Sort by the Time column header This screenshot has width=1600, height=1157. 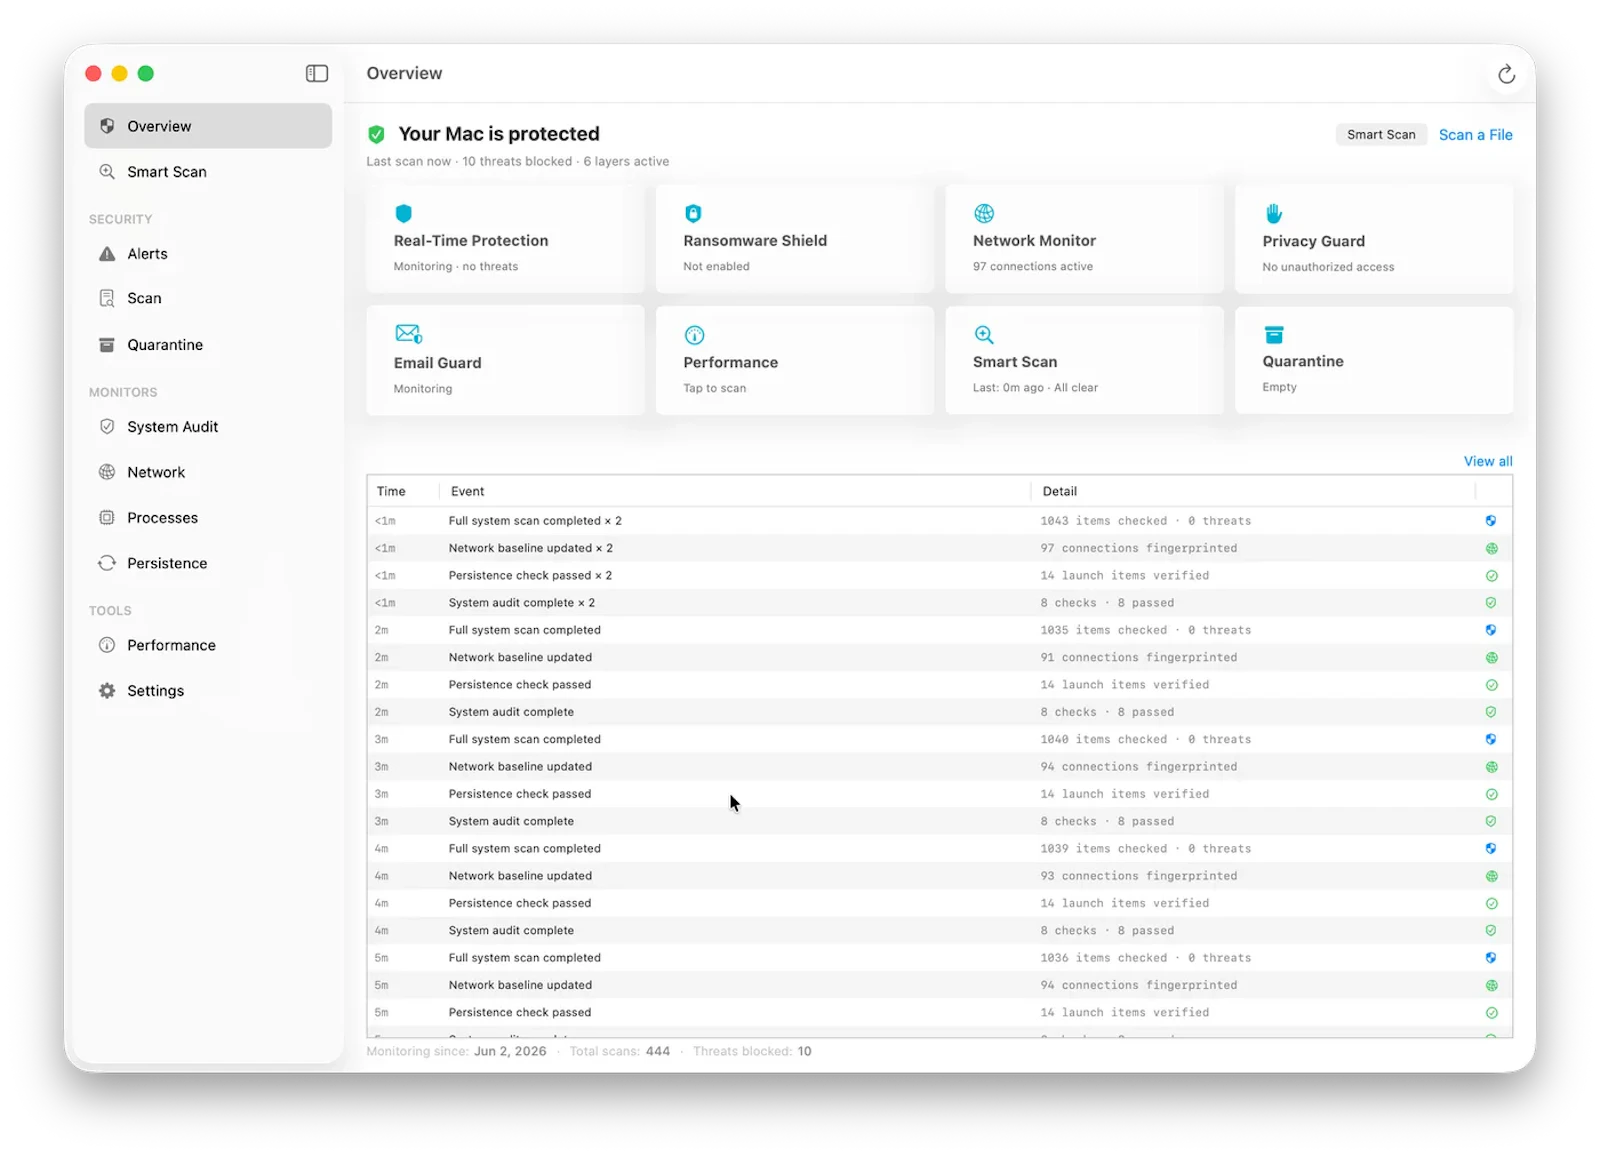403,491
